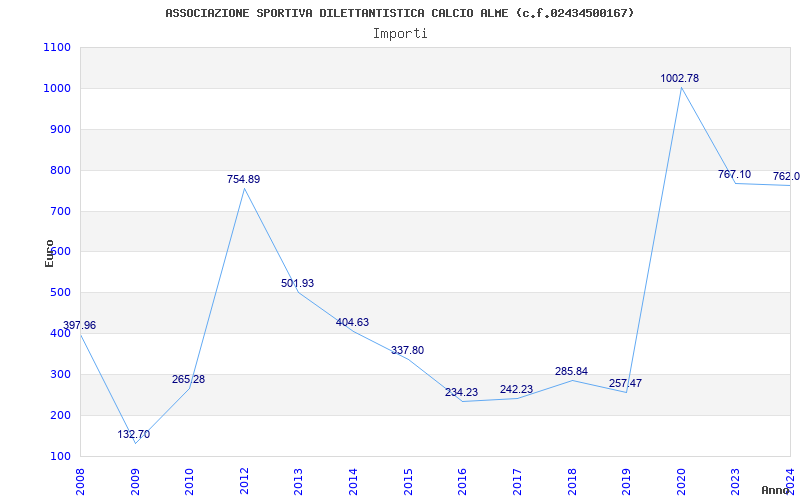Viewport: 800px width, 500px height.
Task: Select the 2020 year axis label
Action: [681, 482]
